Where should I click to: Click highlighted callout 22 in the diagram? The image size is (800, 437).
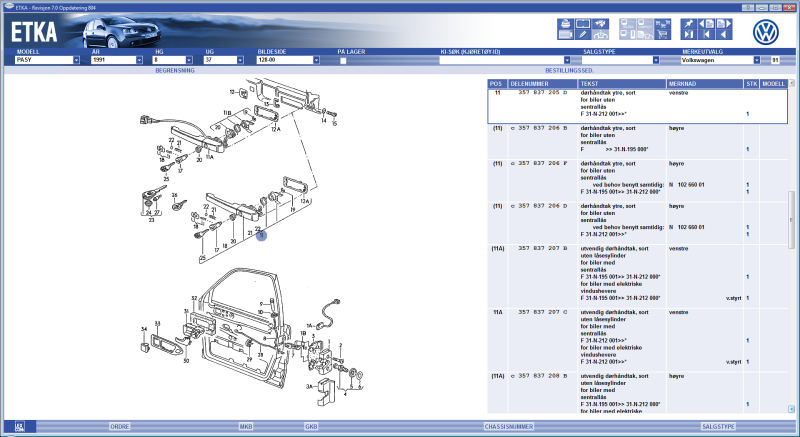260,236
